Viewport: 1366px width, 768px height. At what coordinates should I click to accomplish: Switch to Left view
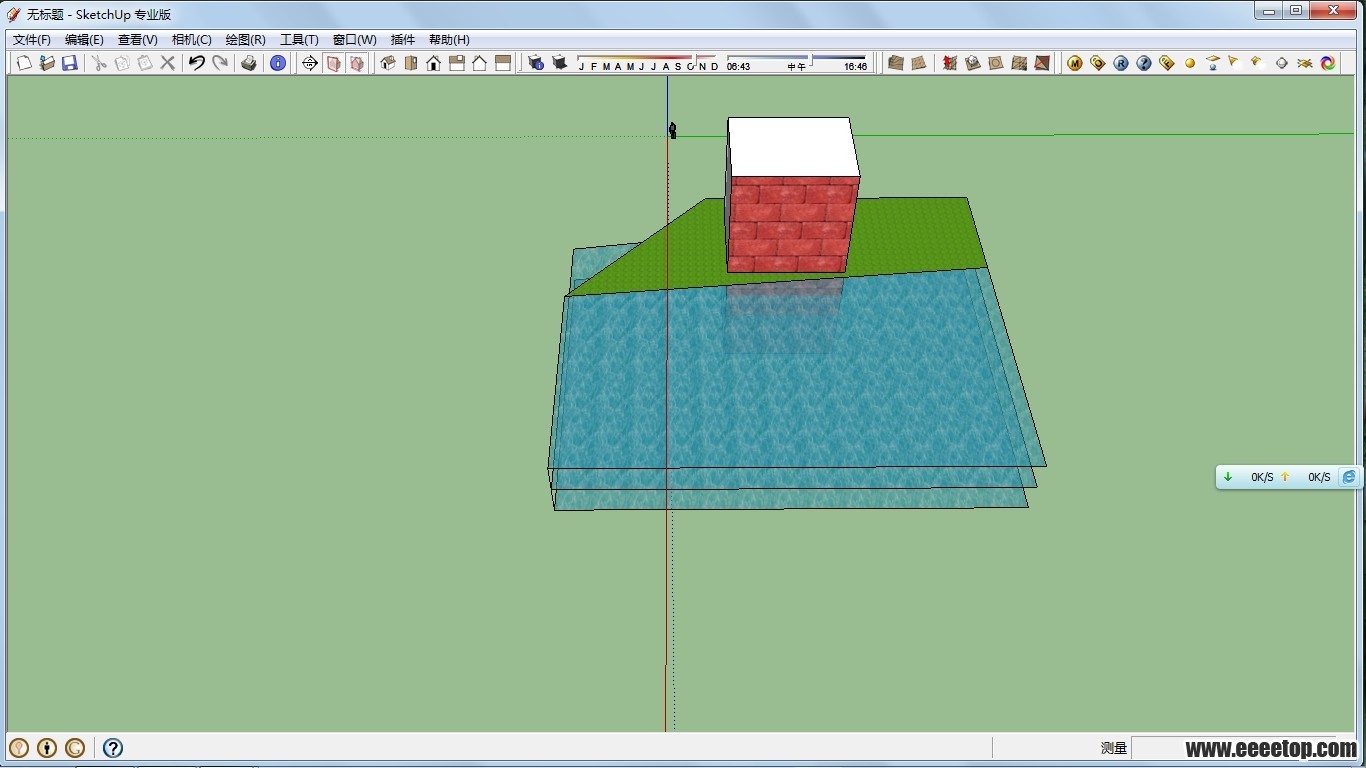(x=503, y=63)
